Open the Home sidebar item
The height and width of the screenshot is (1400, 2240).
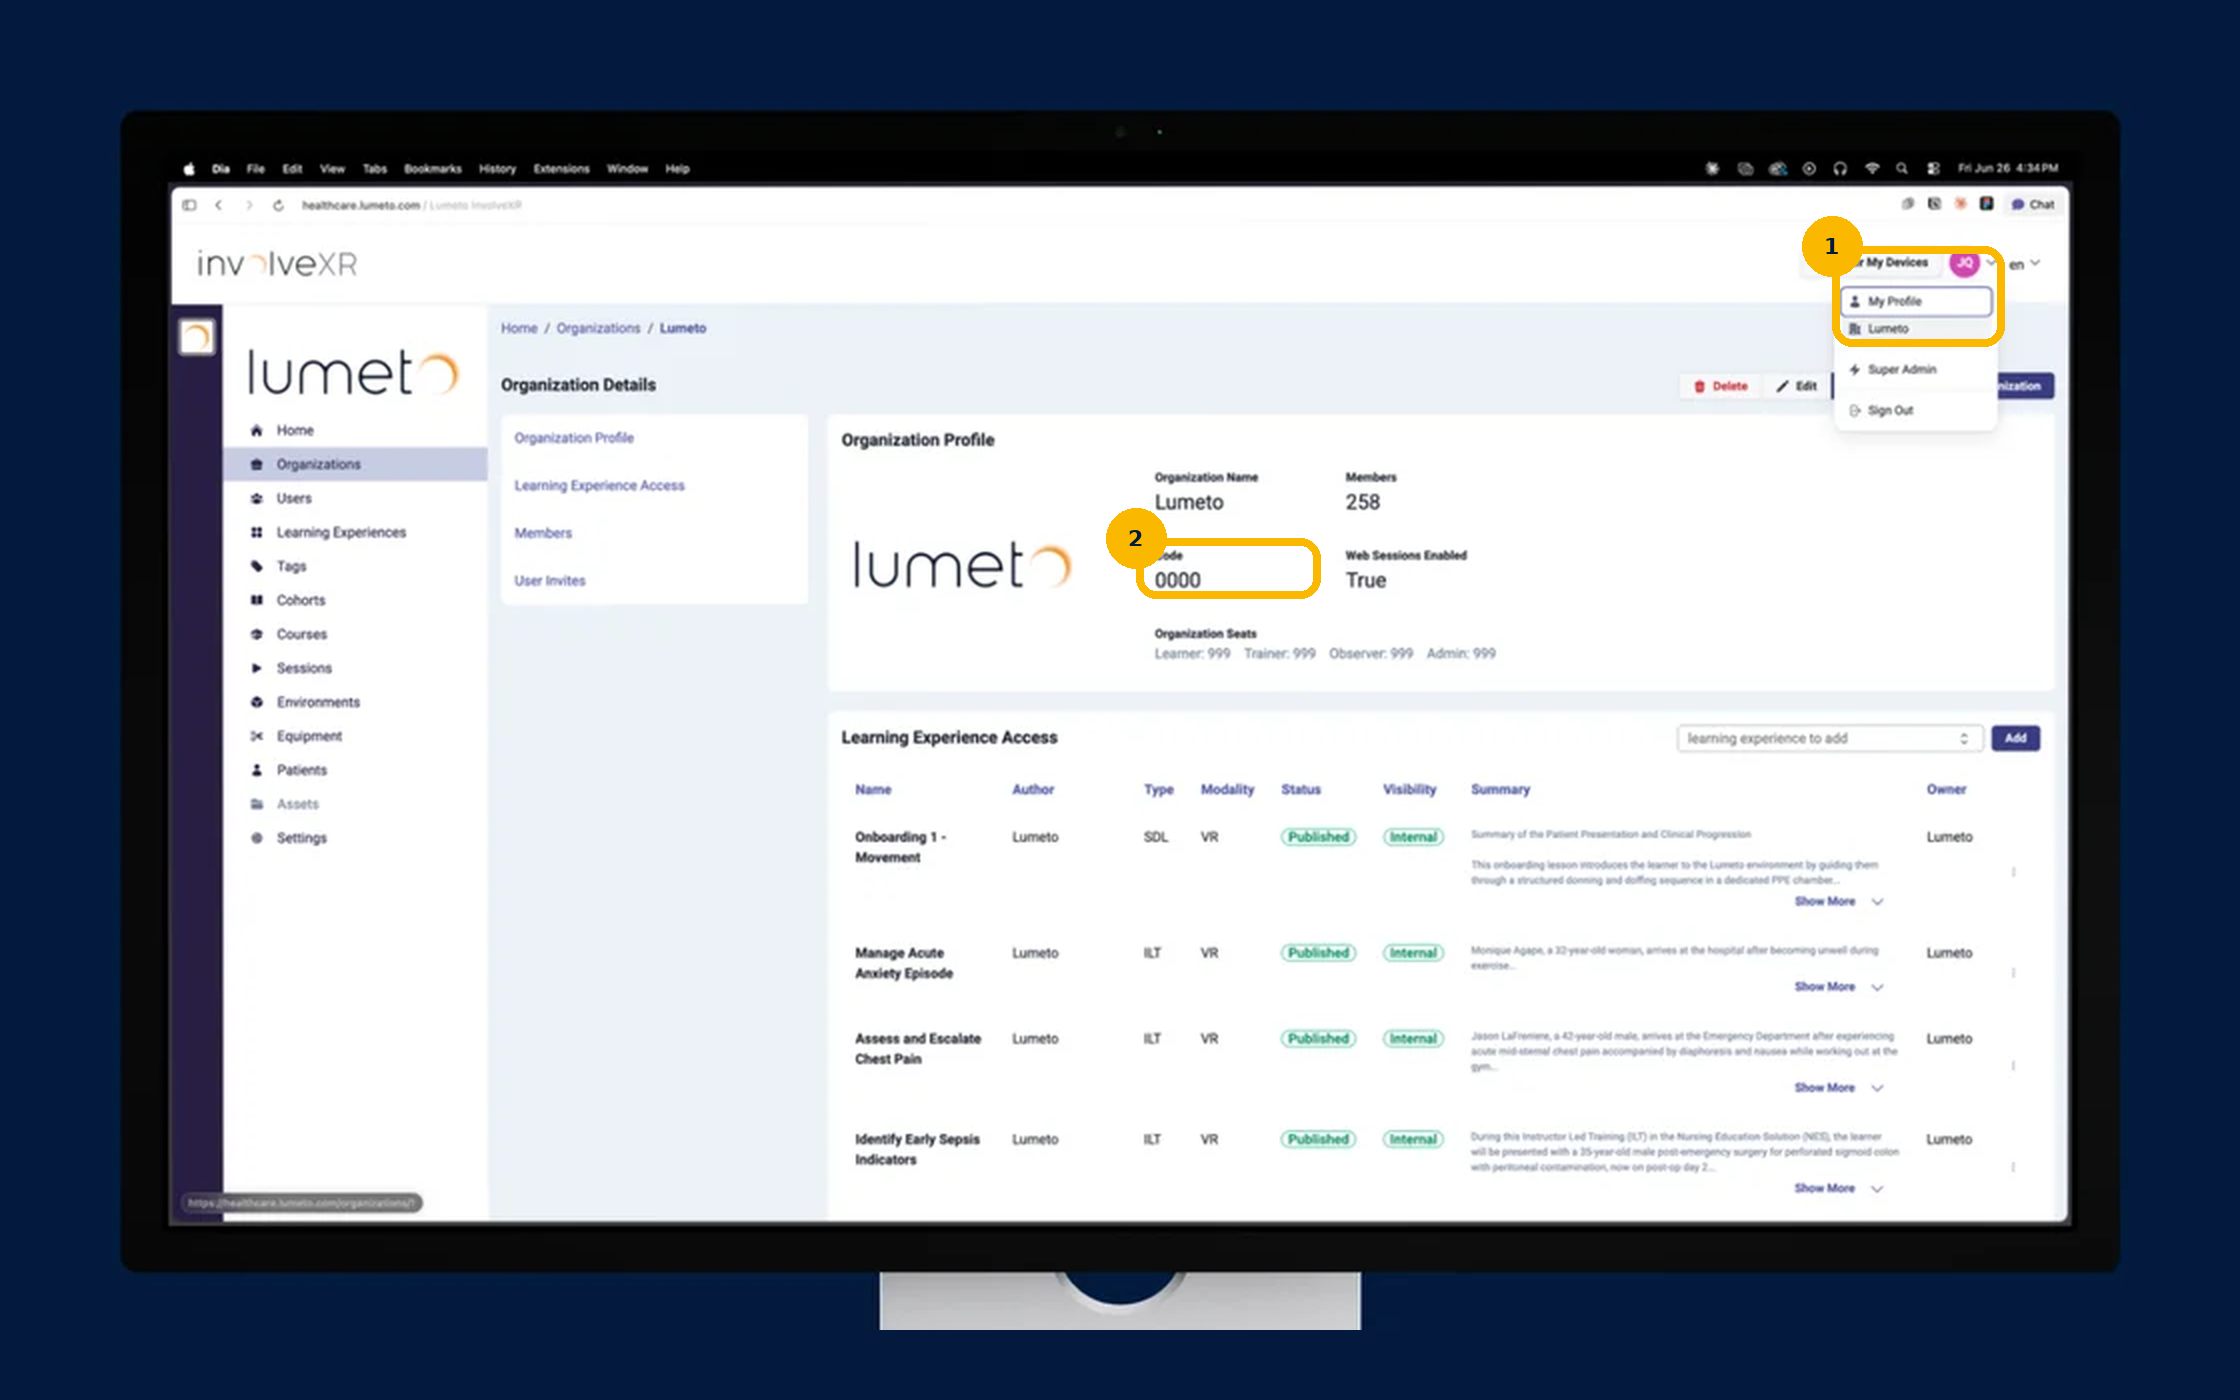point(295,430)
